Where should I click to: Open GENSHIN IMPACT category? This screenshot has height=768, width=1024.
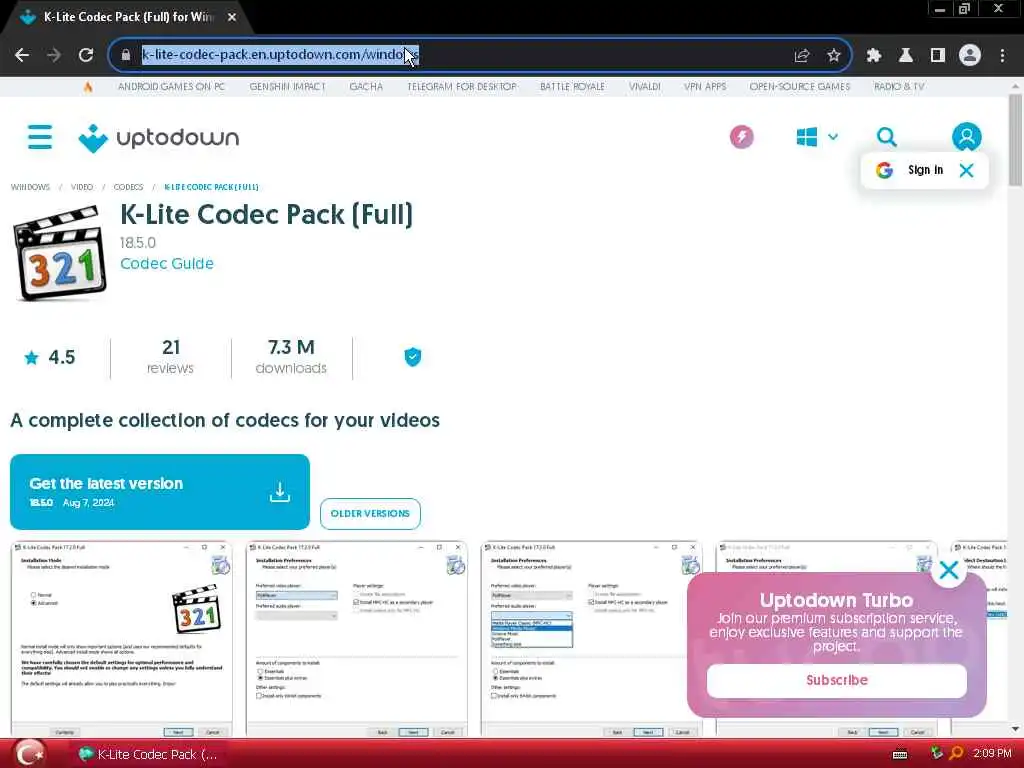287,86
